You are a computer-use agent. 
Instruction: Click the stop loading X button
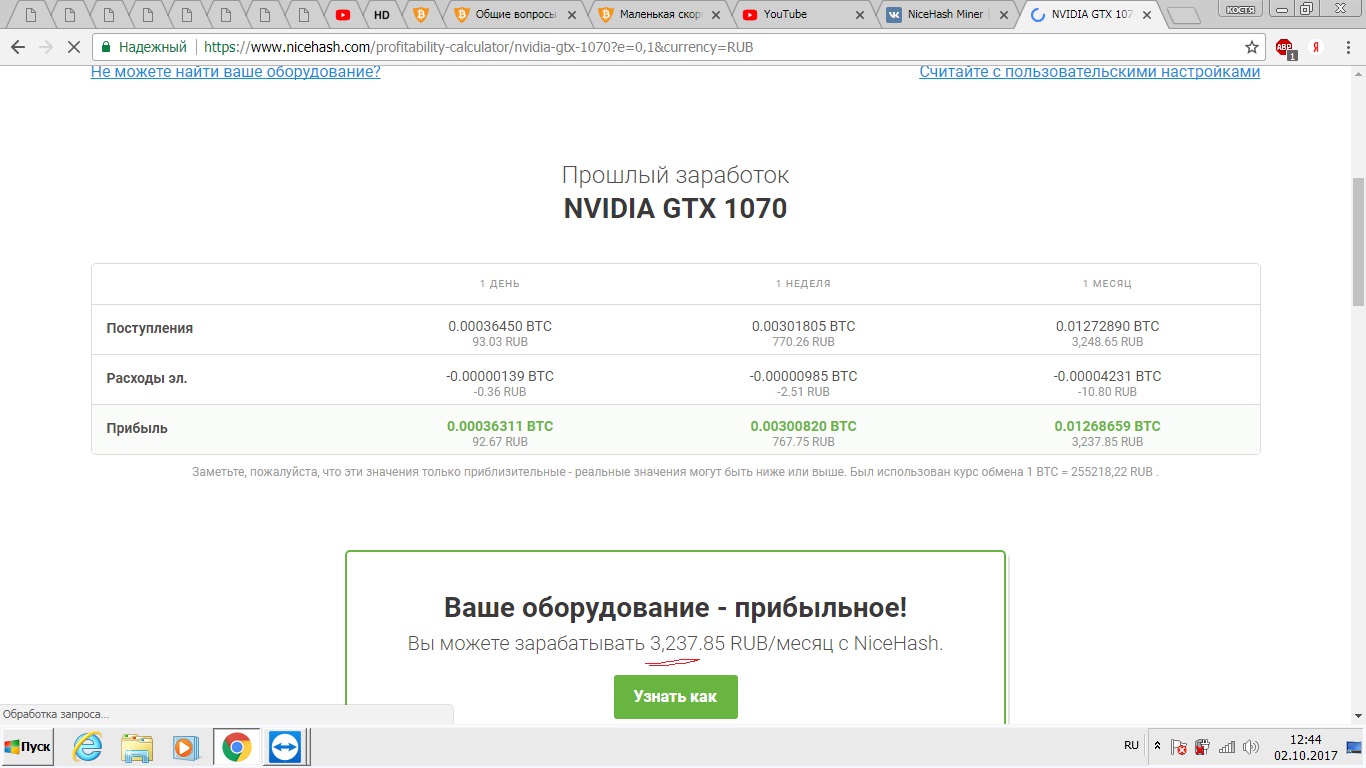[73, 47]
